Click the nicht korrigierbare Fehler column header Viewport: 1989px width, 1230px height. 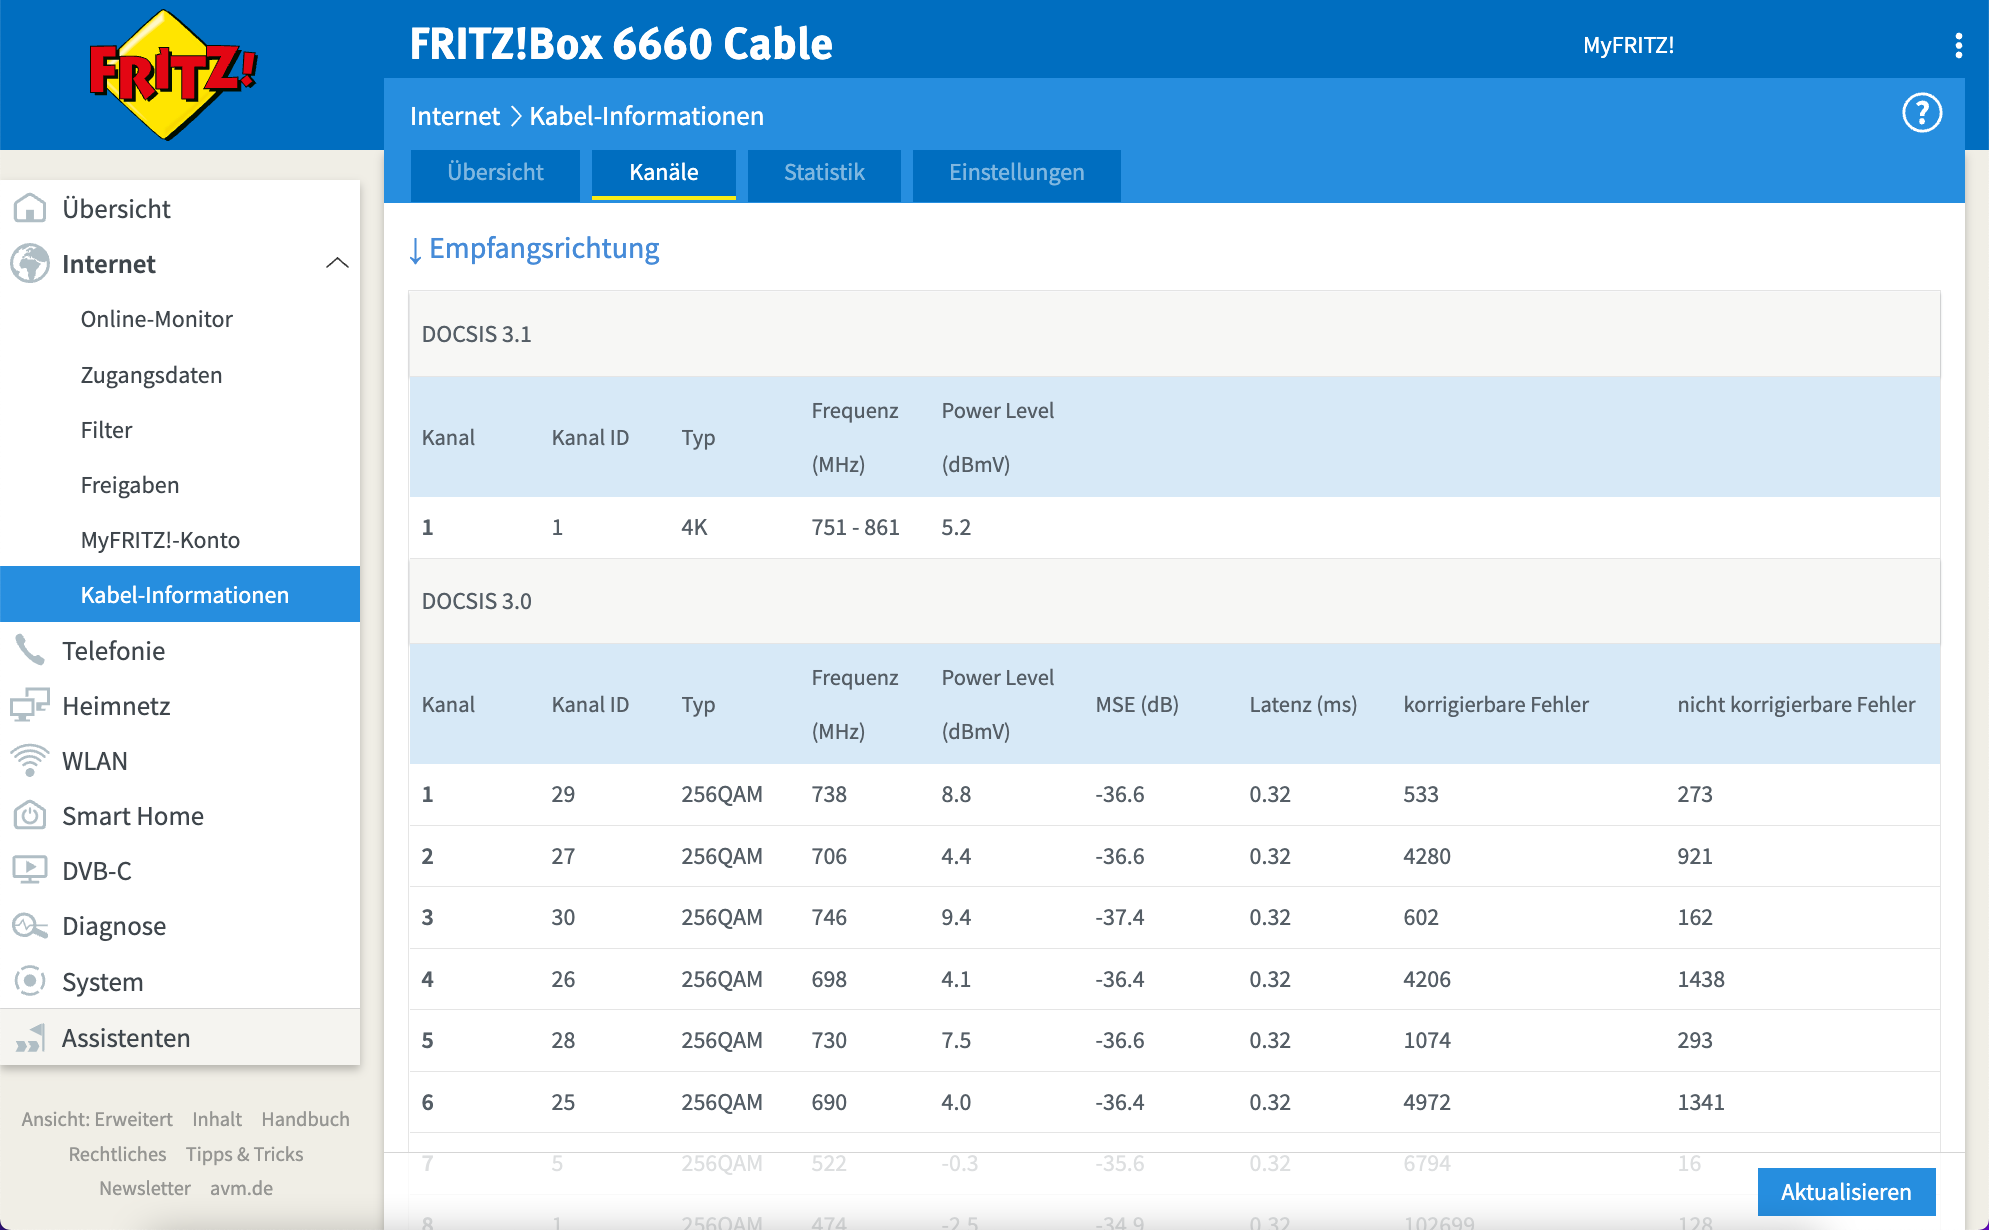pyautogui.click(x=1796, y=704)
